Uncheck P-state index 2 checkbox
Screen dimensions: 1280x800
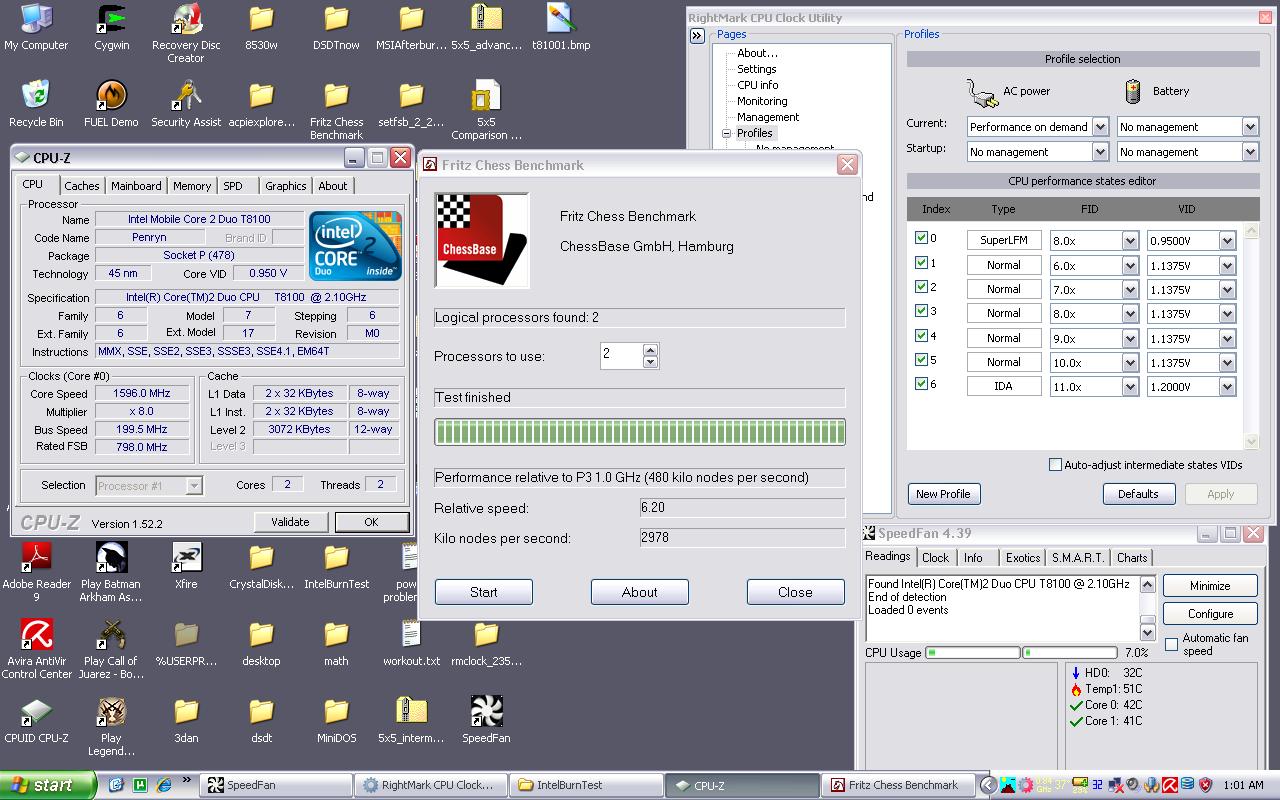point(921,287)
